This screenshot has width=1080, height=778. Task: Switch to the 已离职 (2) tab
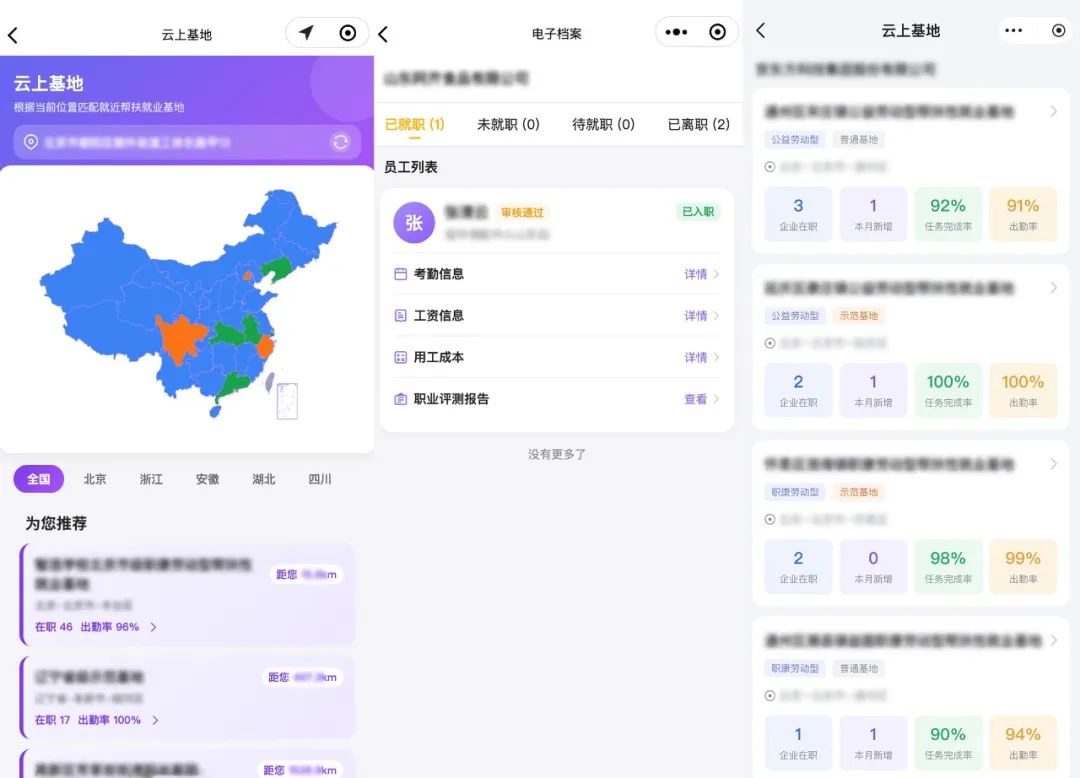[x=698, y=125]
